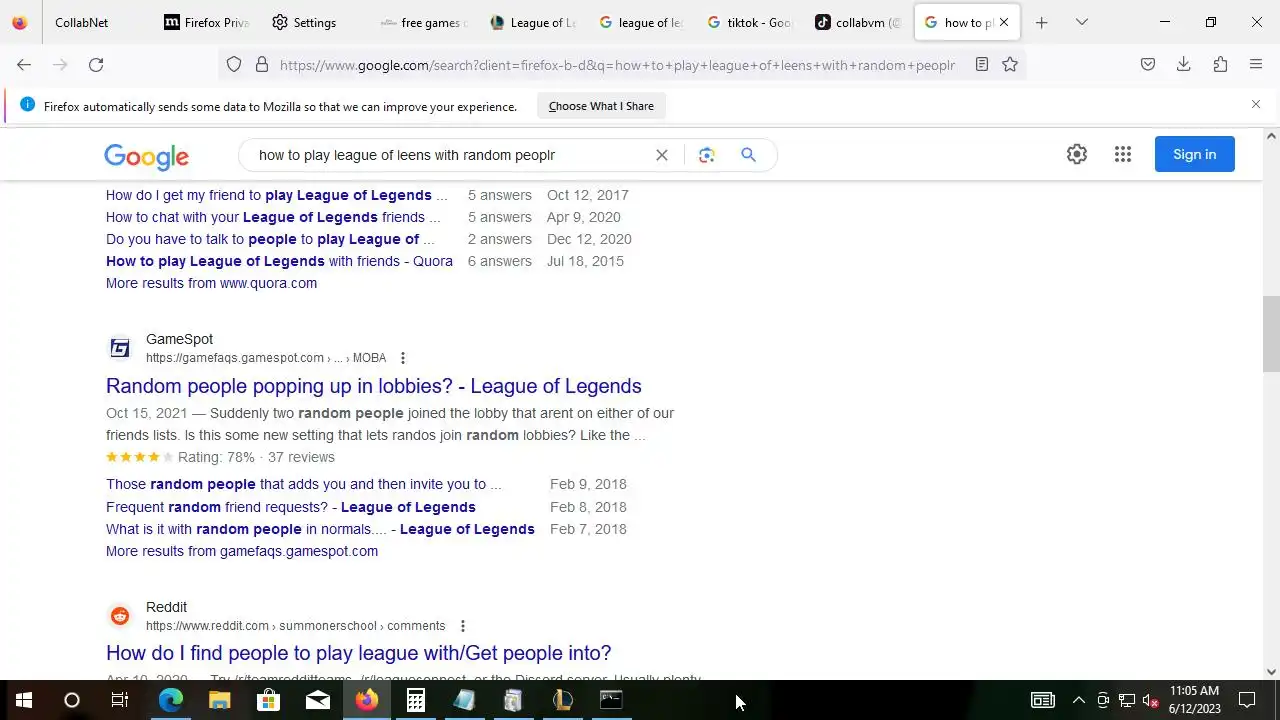Screen dimensions: 1280x720
Task: Clear the Google search box text
Action: point(661,155)
